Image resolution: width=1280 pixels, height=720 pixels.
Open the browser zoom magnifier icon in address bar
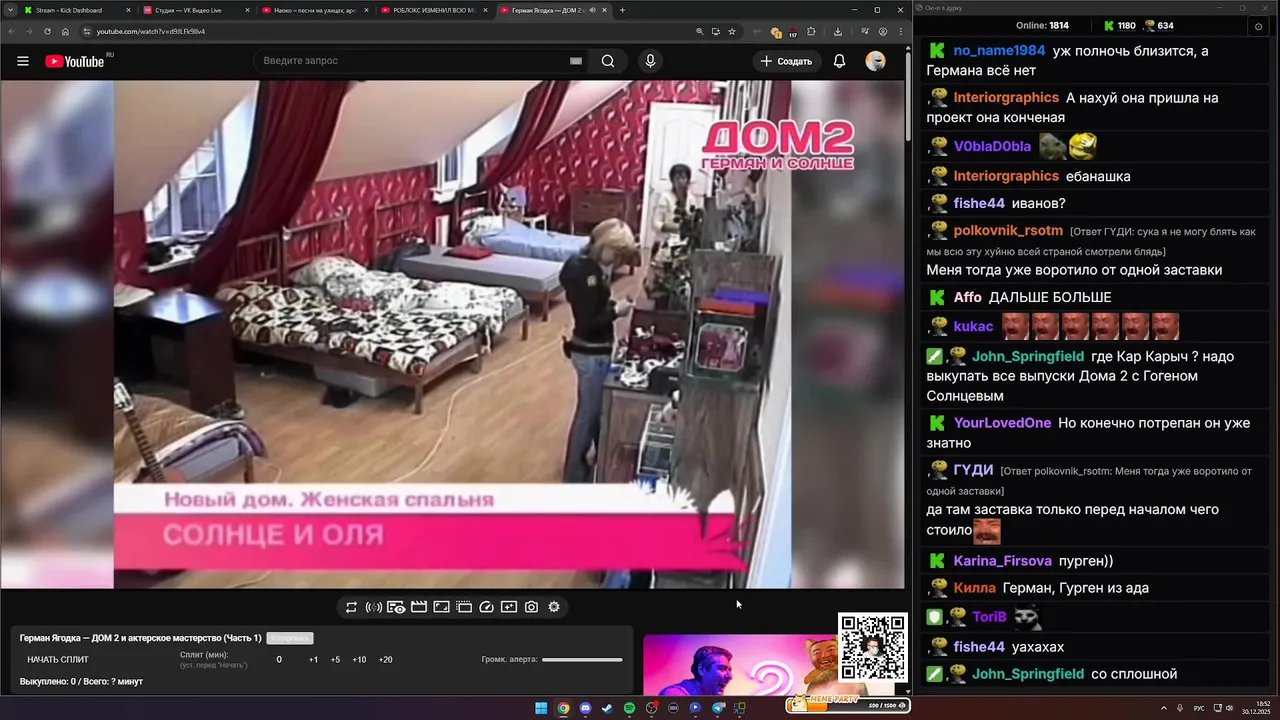pyautogui.click(x=700, y=32)
